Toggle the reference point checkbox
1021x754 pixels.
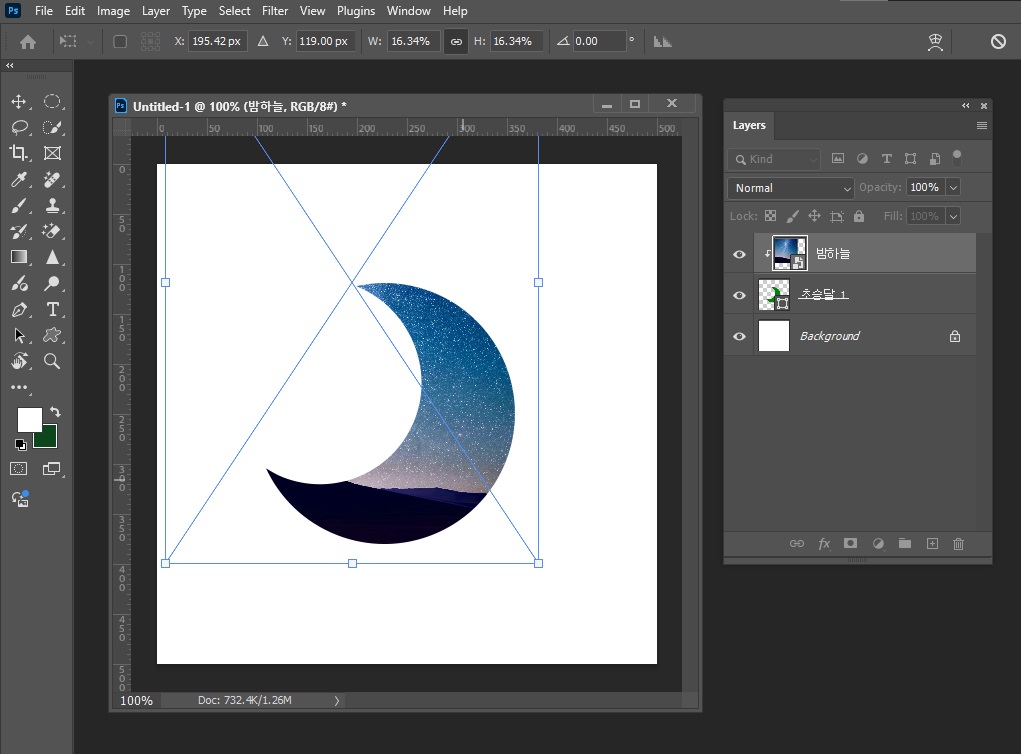tap(120, 42)
